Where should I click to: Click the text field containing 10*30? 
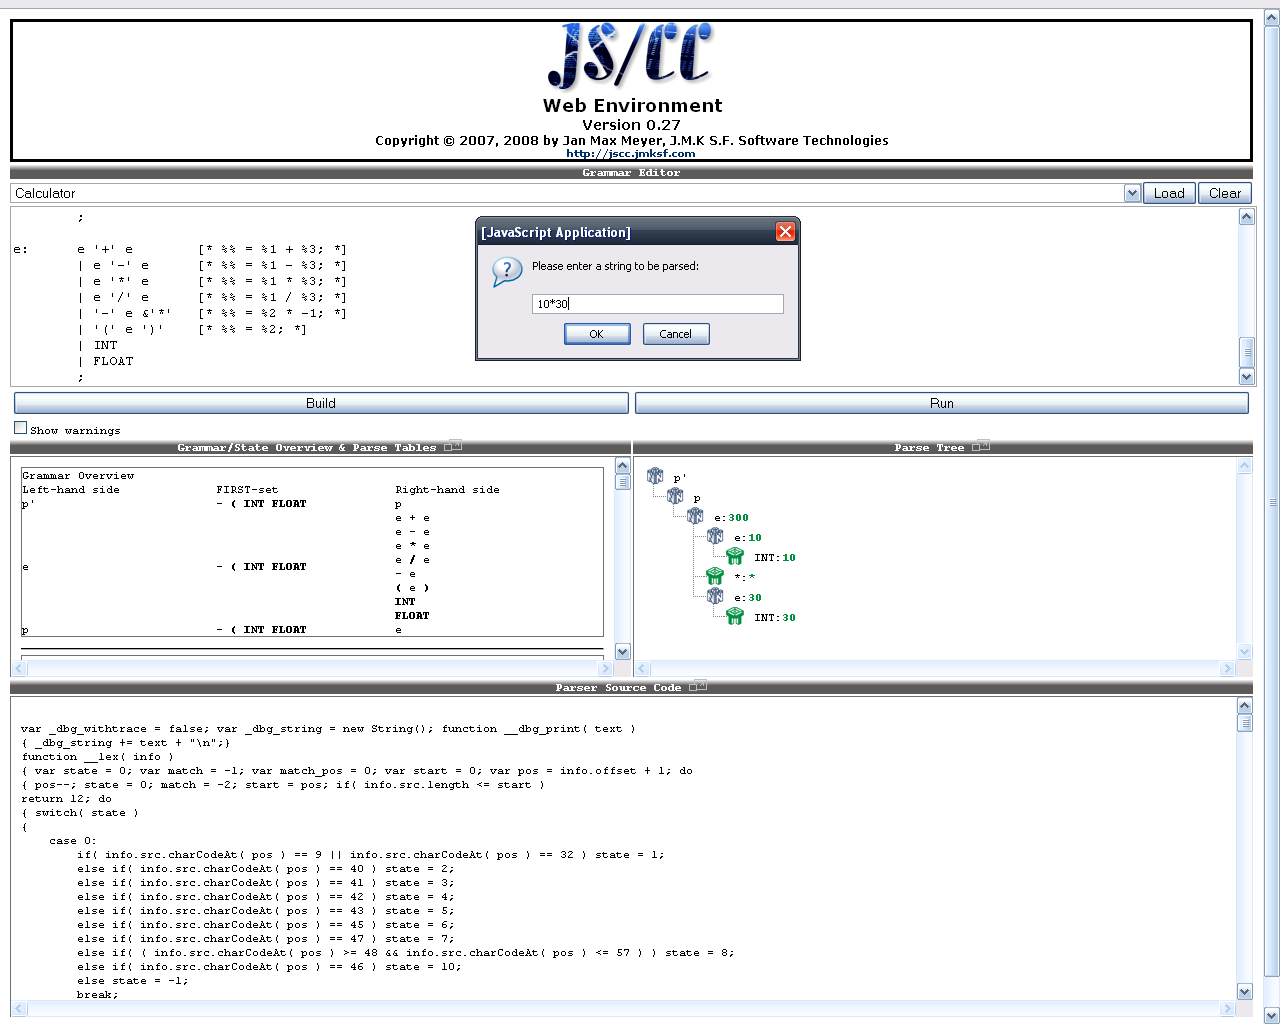tap(657, 303)
